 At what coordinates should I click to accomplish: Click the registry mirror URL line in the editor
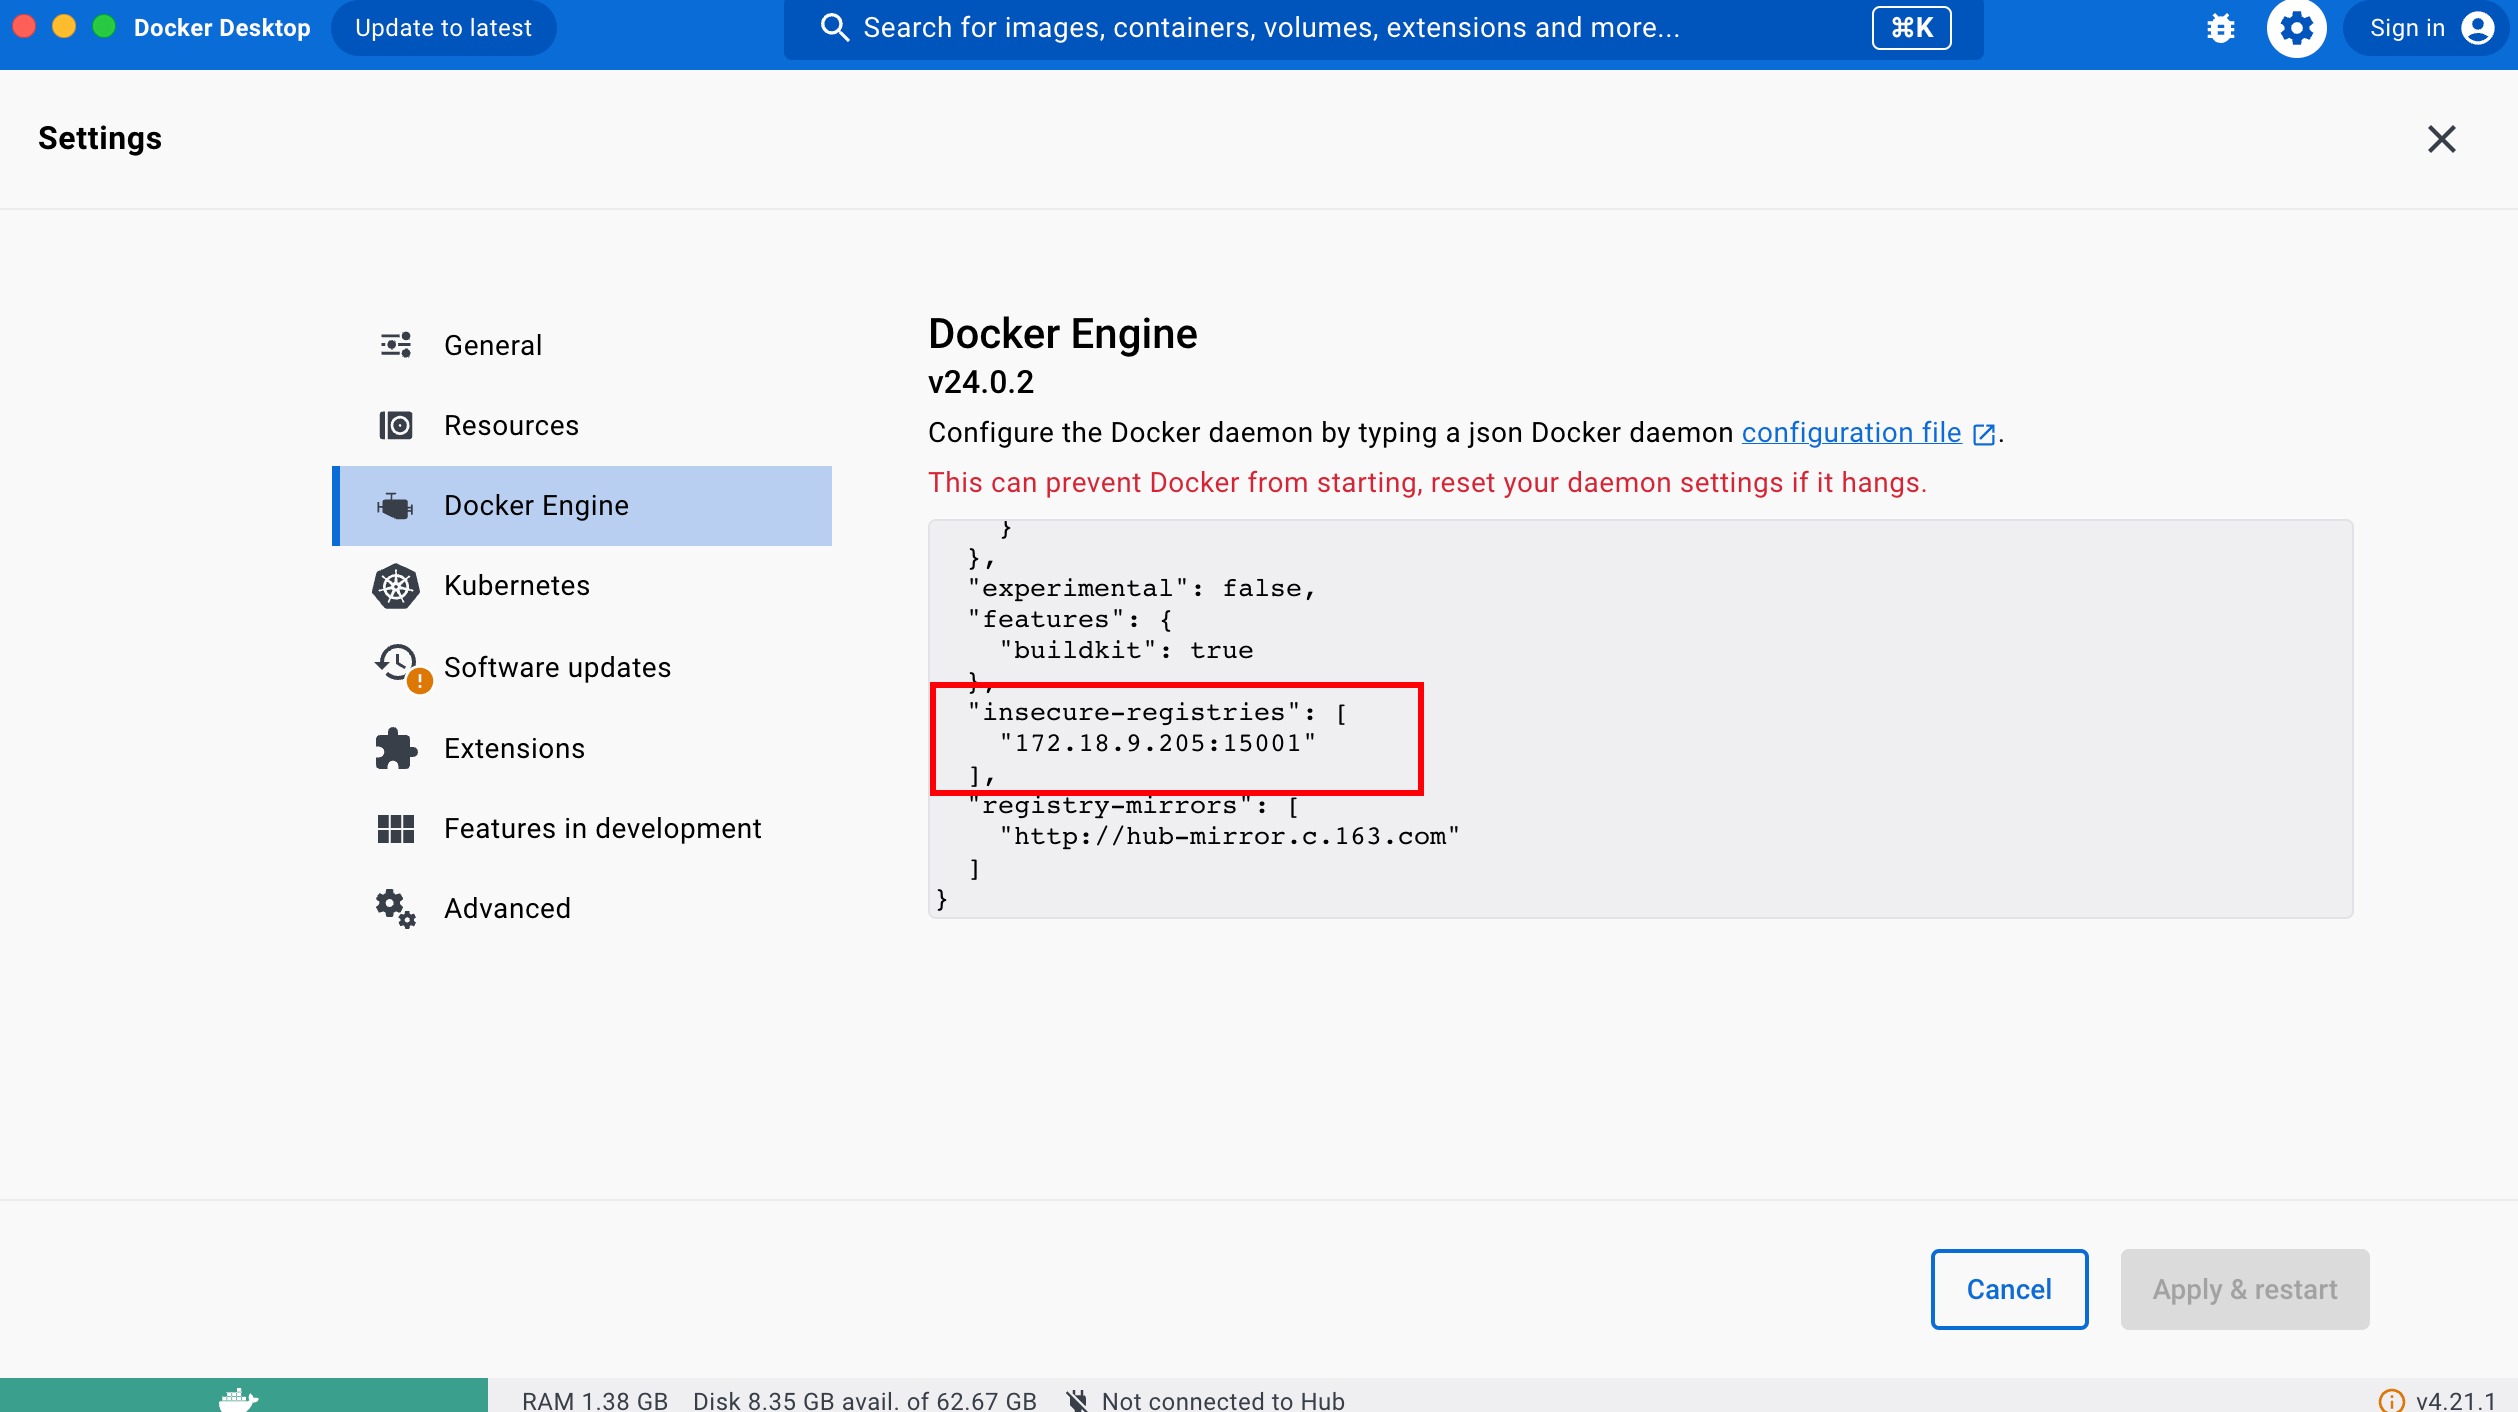(1230, 836)
